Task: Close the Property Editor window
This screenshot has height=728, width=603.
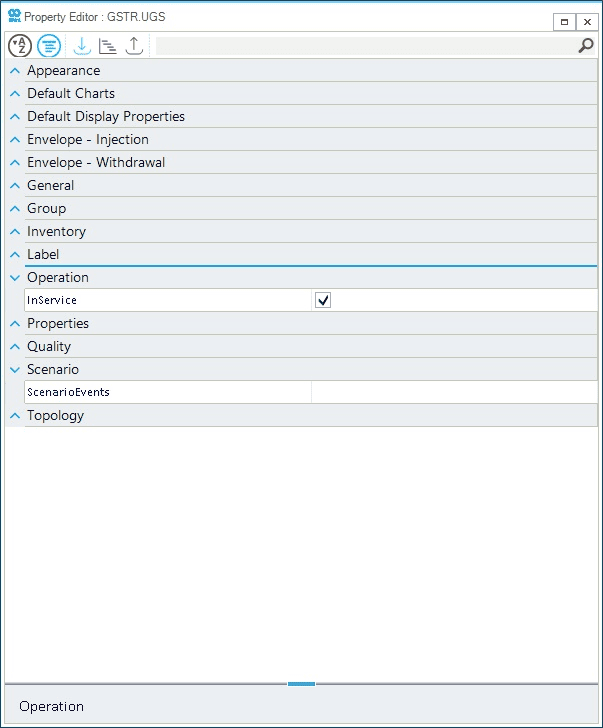Action: (587, 22)
